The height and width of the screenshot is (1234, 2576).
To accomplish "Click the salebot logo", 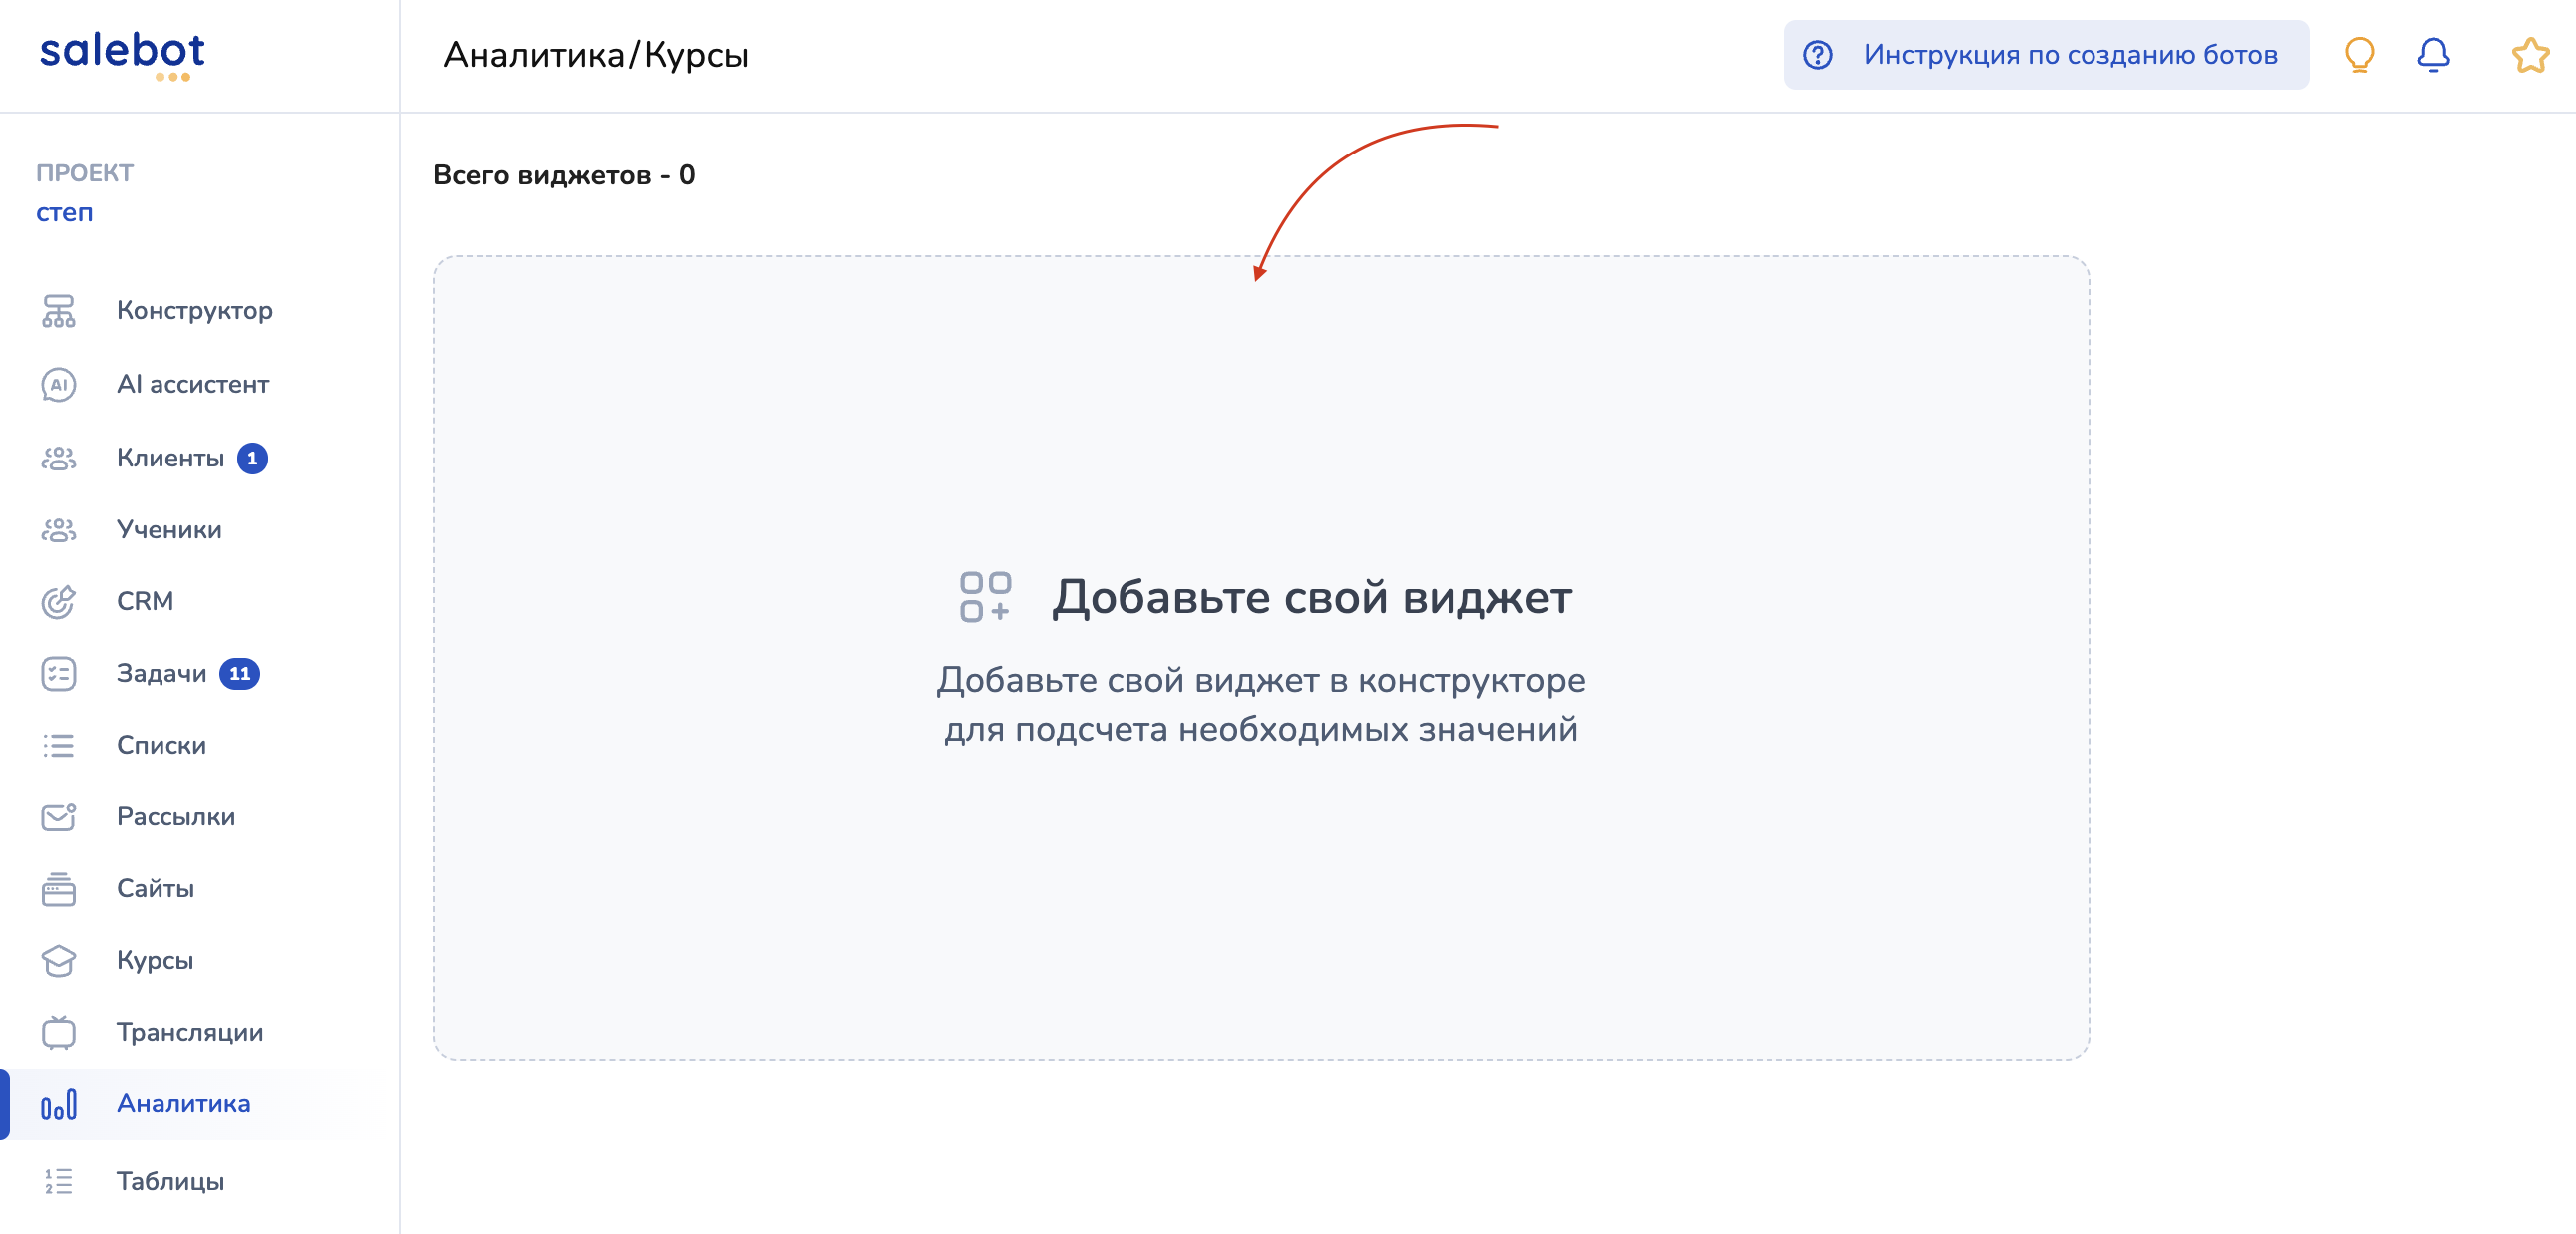I will pos(122,54).
